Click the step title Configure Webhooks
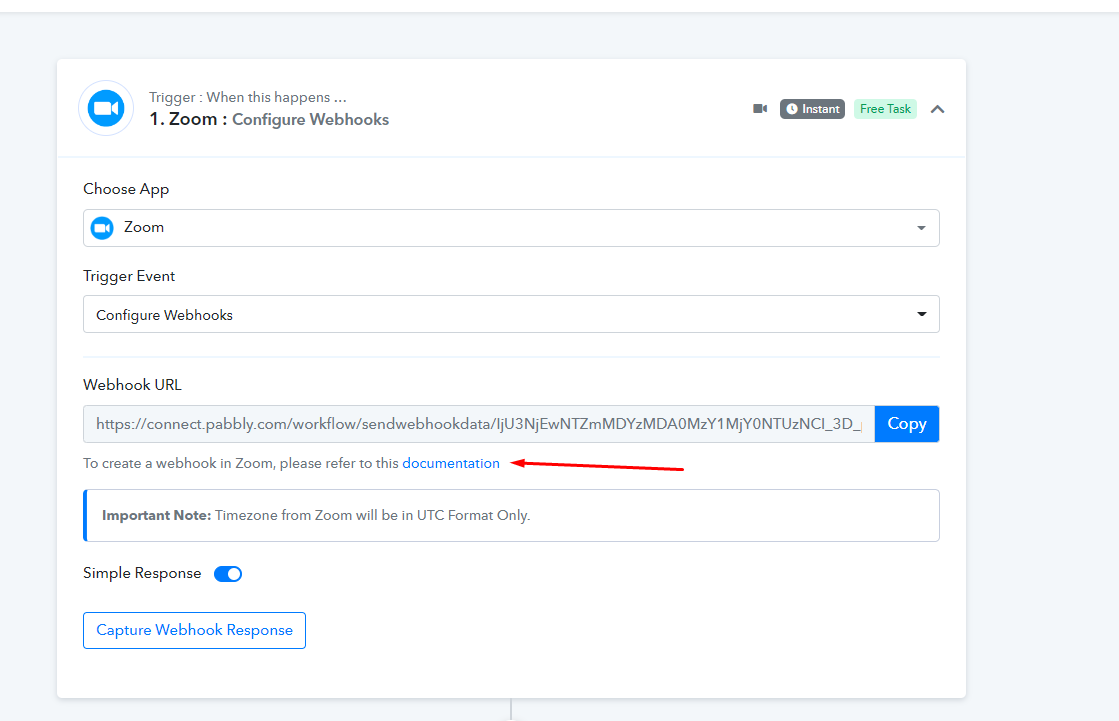The width and height of the screenshot is (1119, 721). tap(310, 119)
